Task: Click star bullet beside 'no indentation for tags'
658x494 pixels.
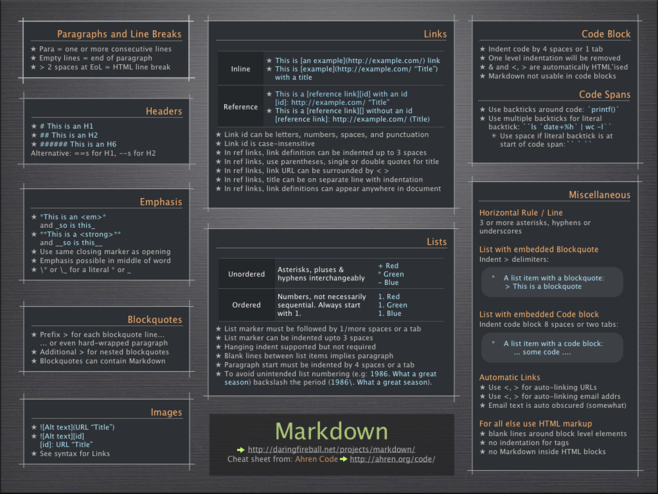Action: [483, 443]
